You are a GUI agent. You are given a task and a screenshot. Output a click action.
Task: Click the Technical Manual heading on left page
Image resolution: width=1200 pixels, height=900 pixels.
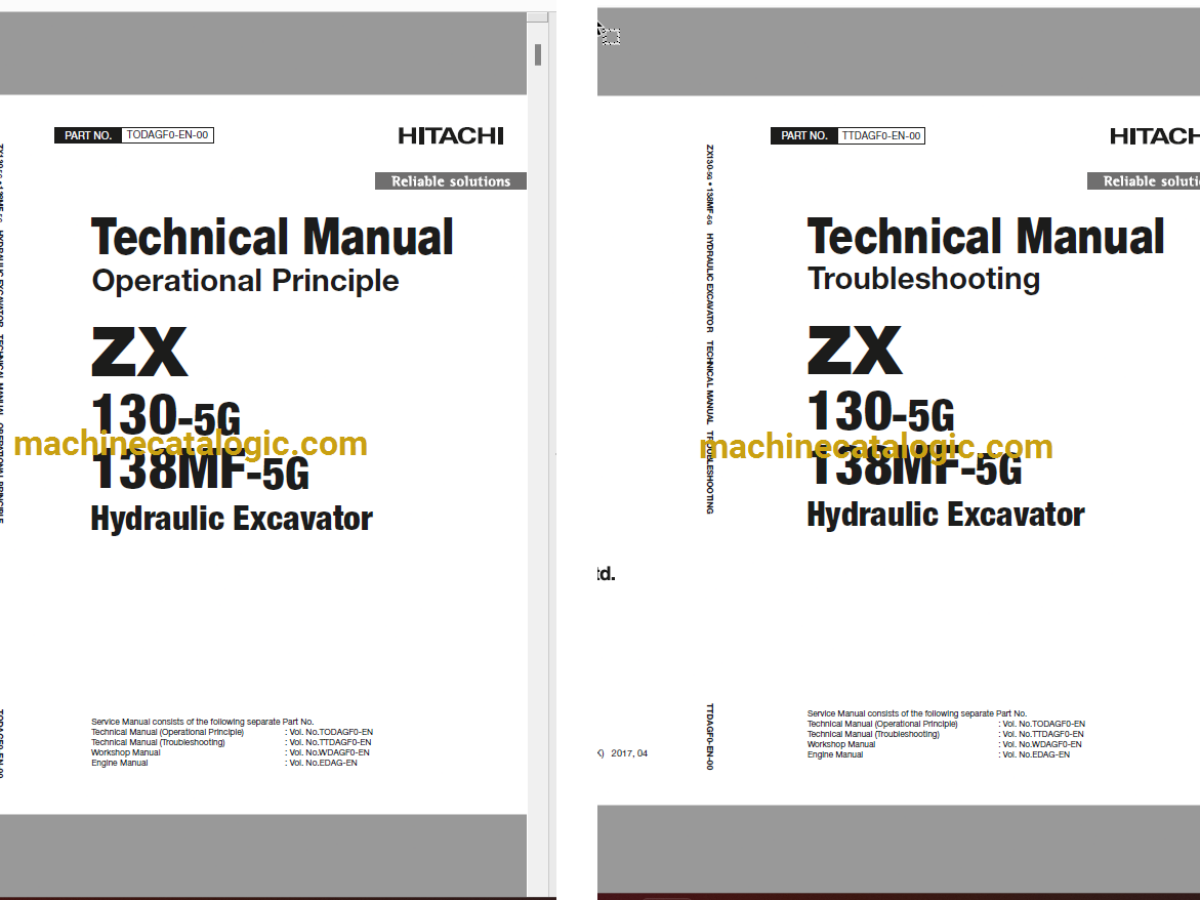(272, 238)
